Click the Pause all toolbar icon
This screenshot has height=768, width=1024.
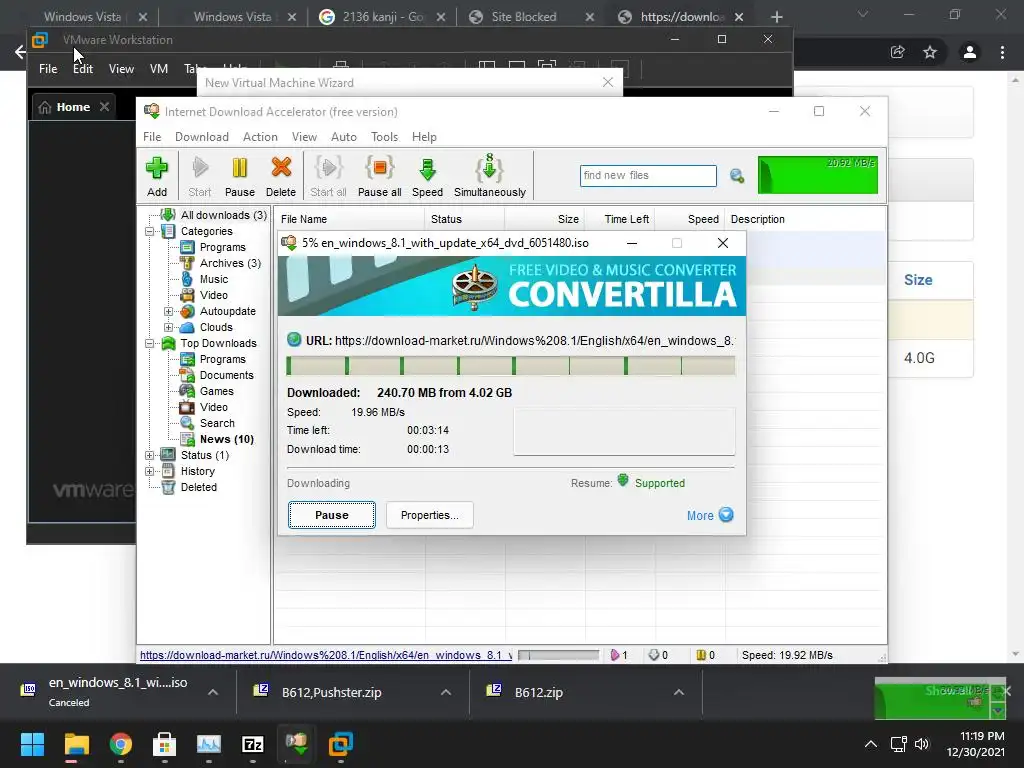[379, 175]
